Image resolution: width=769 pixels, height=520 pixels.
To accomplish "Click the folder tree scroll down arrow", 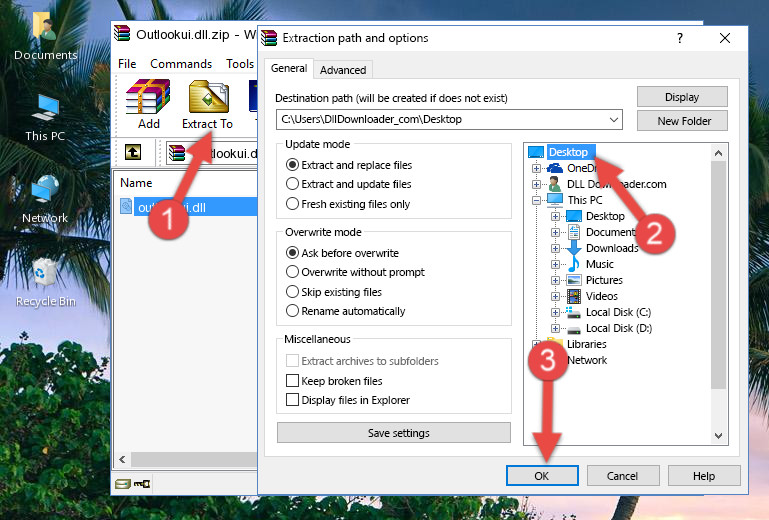I will point(718,436).
